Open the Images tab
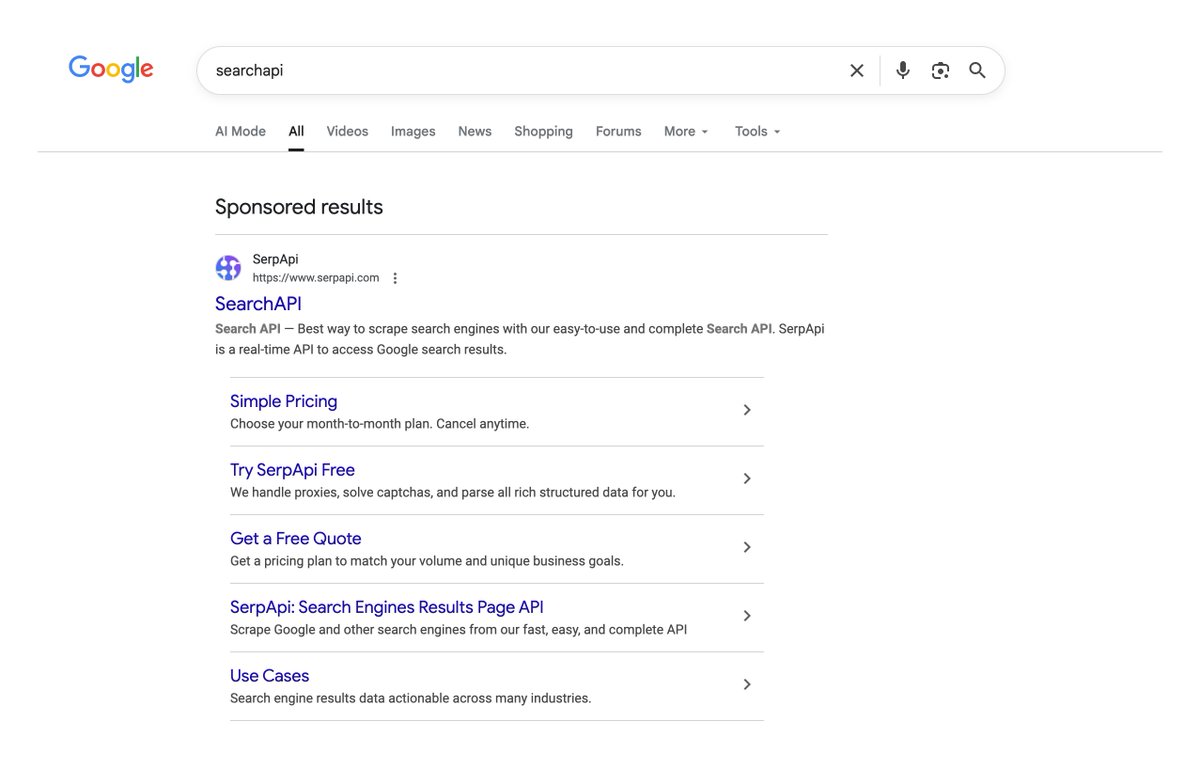The image size is (1200, 768). pyautogui.click(x=413, y=131)
